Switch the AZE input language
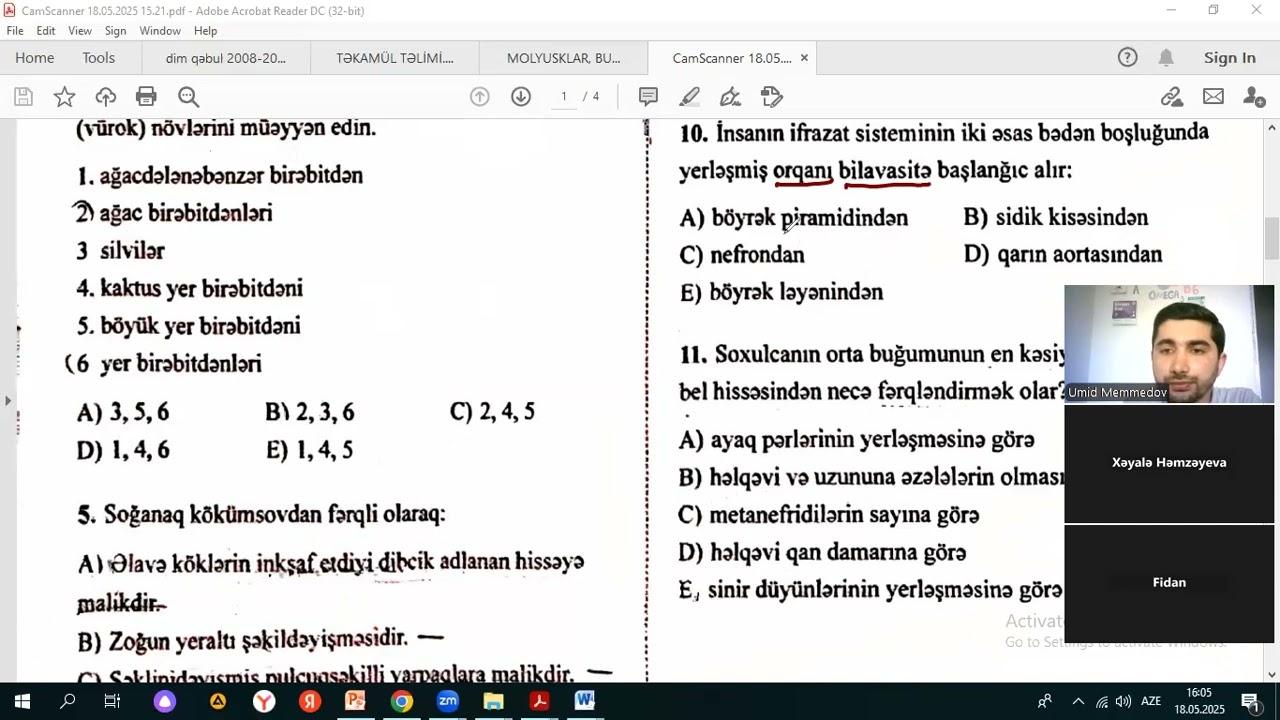The width and height of the screenshot is (1280, 720). pos(1151,702)
